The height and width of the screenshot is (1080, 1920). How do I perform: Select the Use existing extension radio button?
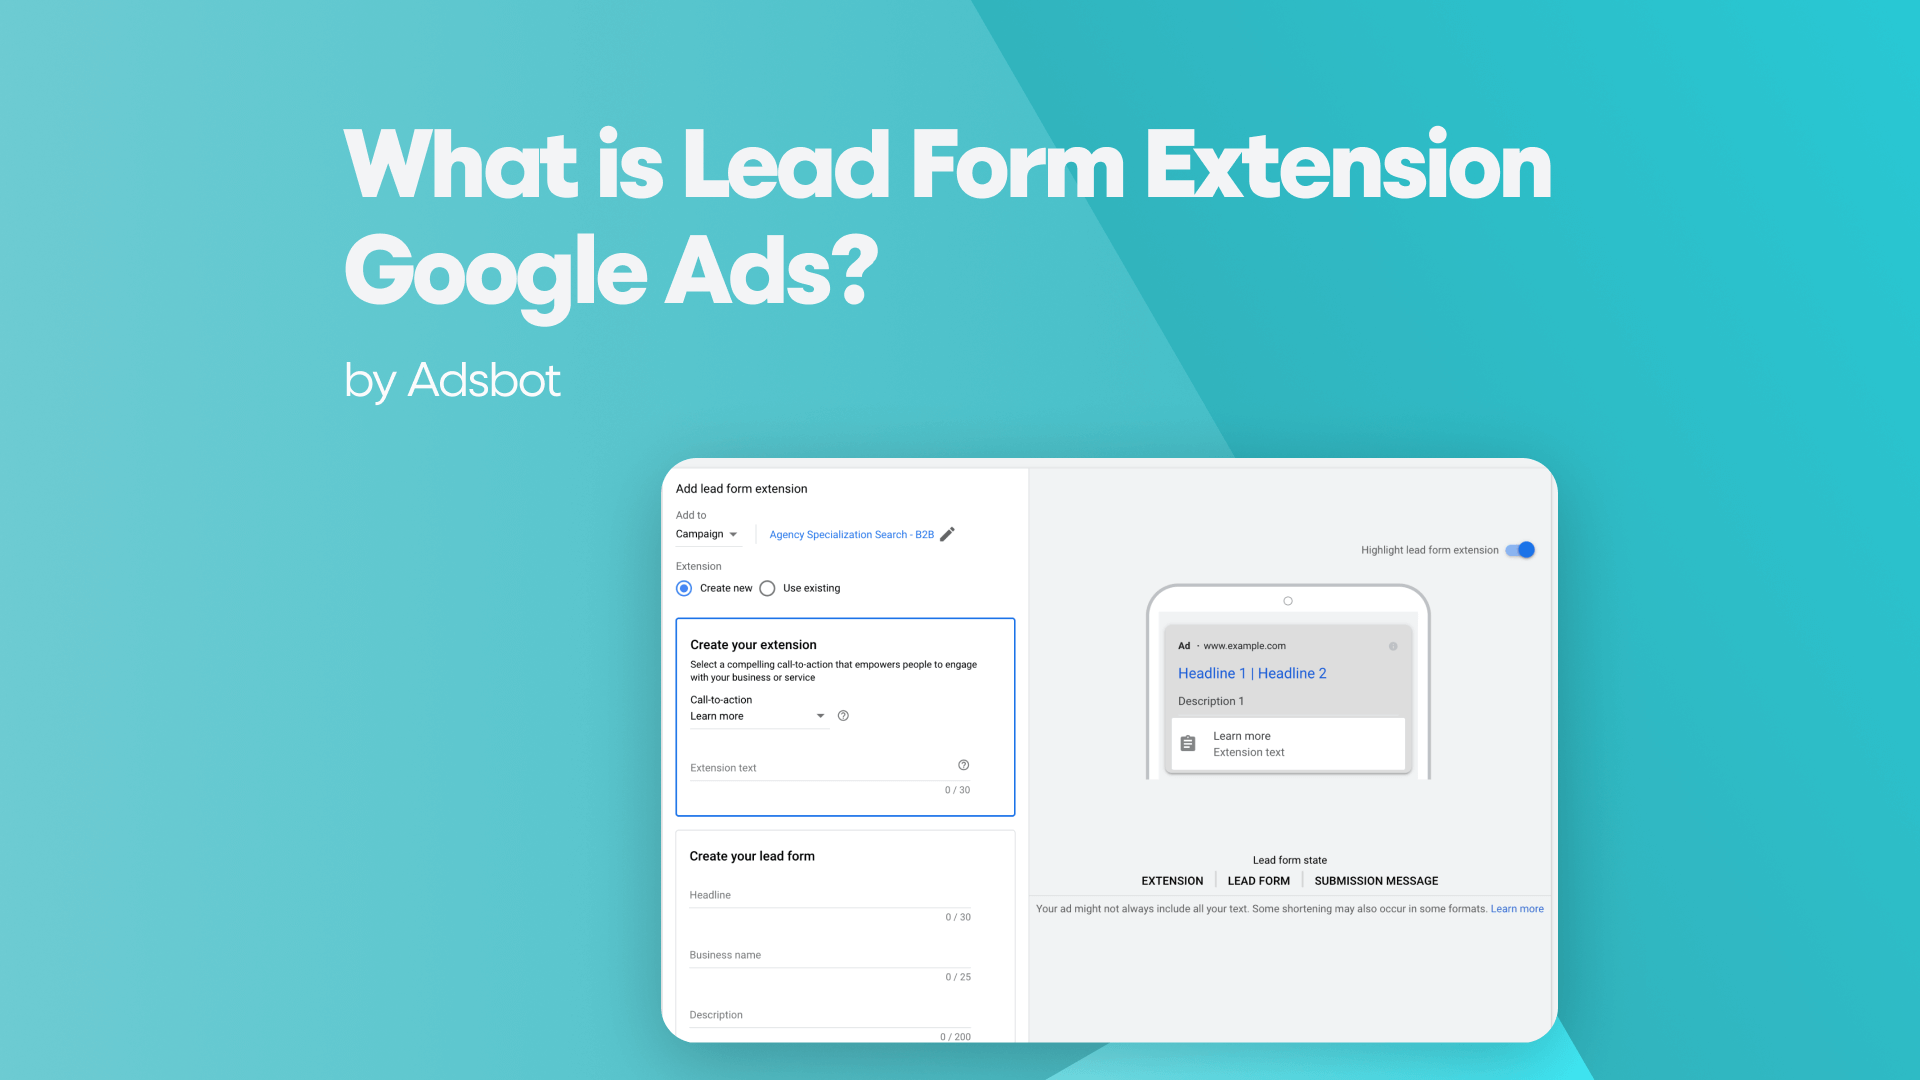click(767, 588)
